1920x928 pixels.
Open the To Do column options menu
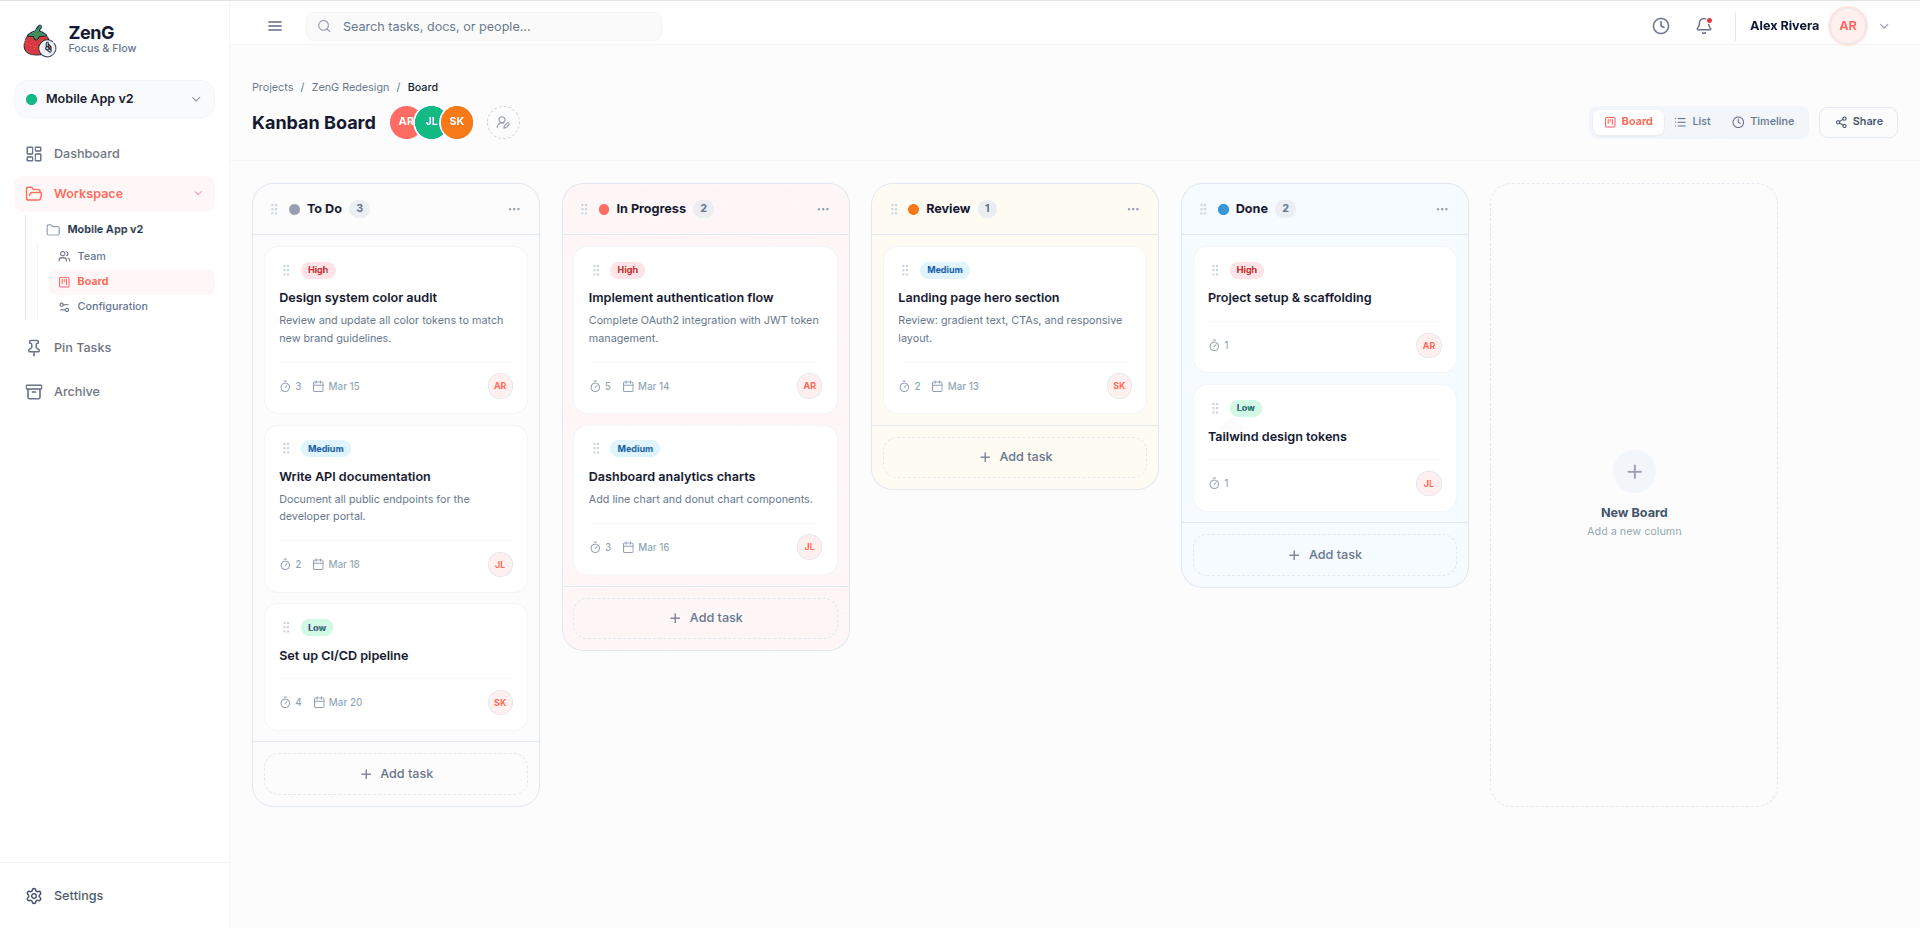tap(514, 209)
